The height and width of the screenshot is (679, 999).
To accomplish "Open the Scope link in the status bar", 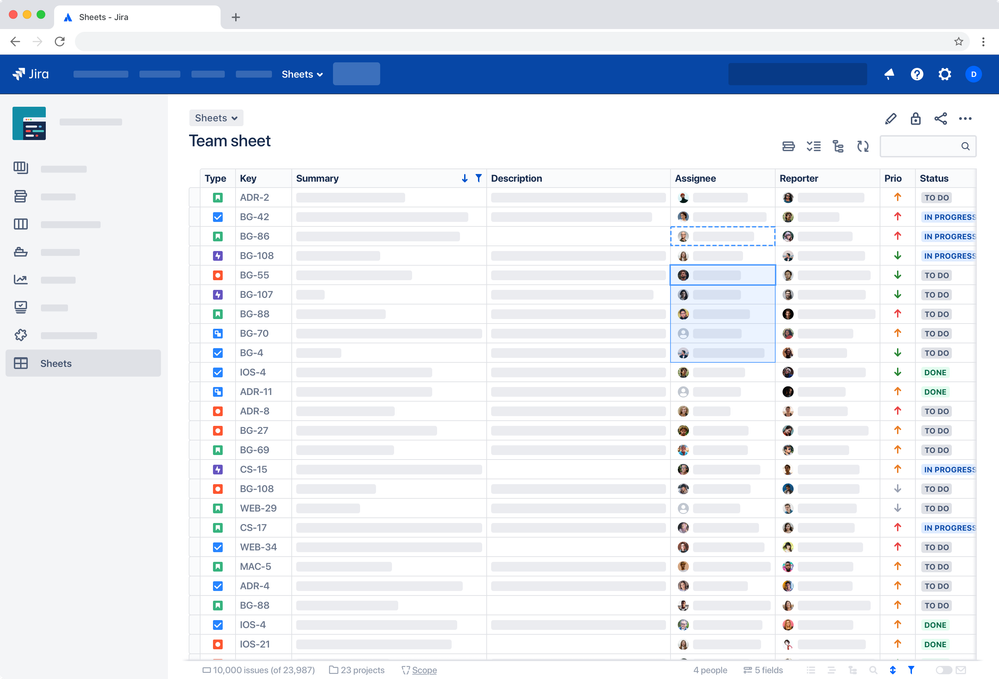I will tap(424, 670).
